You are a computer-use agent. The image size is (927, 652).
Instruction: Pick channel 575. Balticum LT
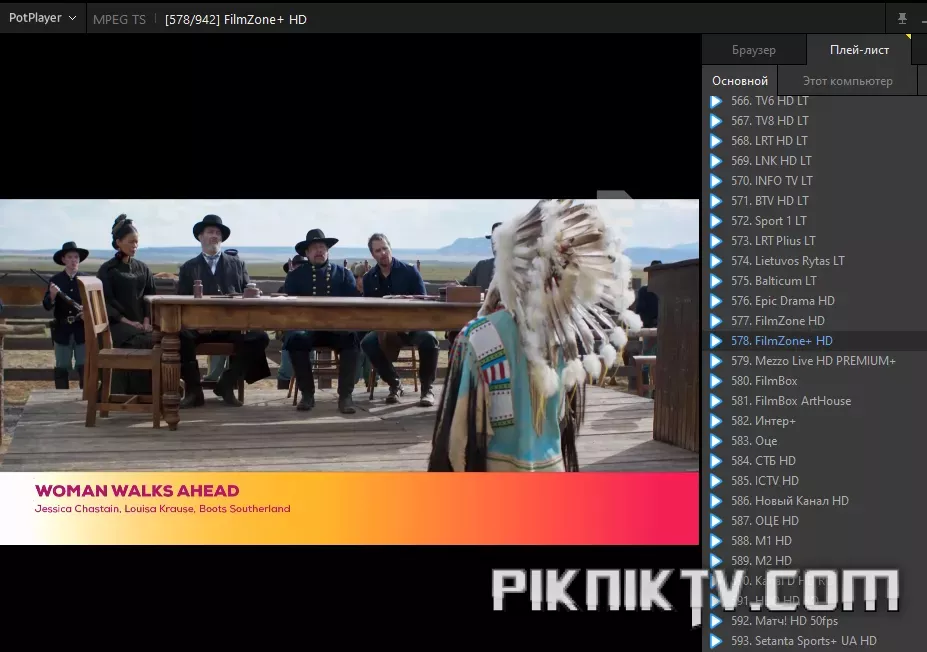pos(773,281)
